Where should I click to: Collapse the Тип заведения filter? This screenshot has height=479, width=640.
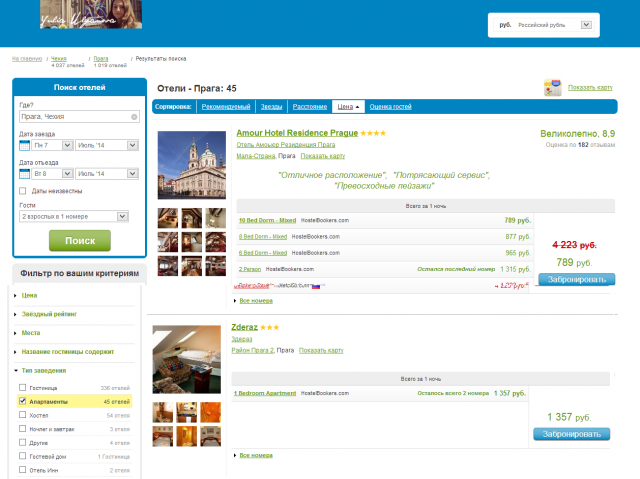pyautogui.click(x=43, y=370)
